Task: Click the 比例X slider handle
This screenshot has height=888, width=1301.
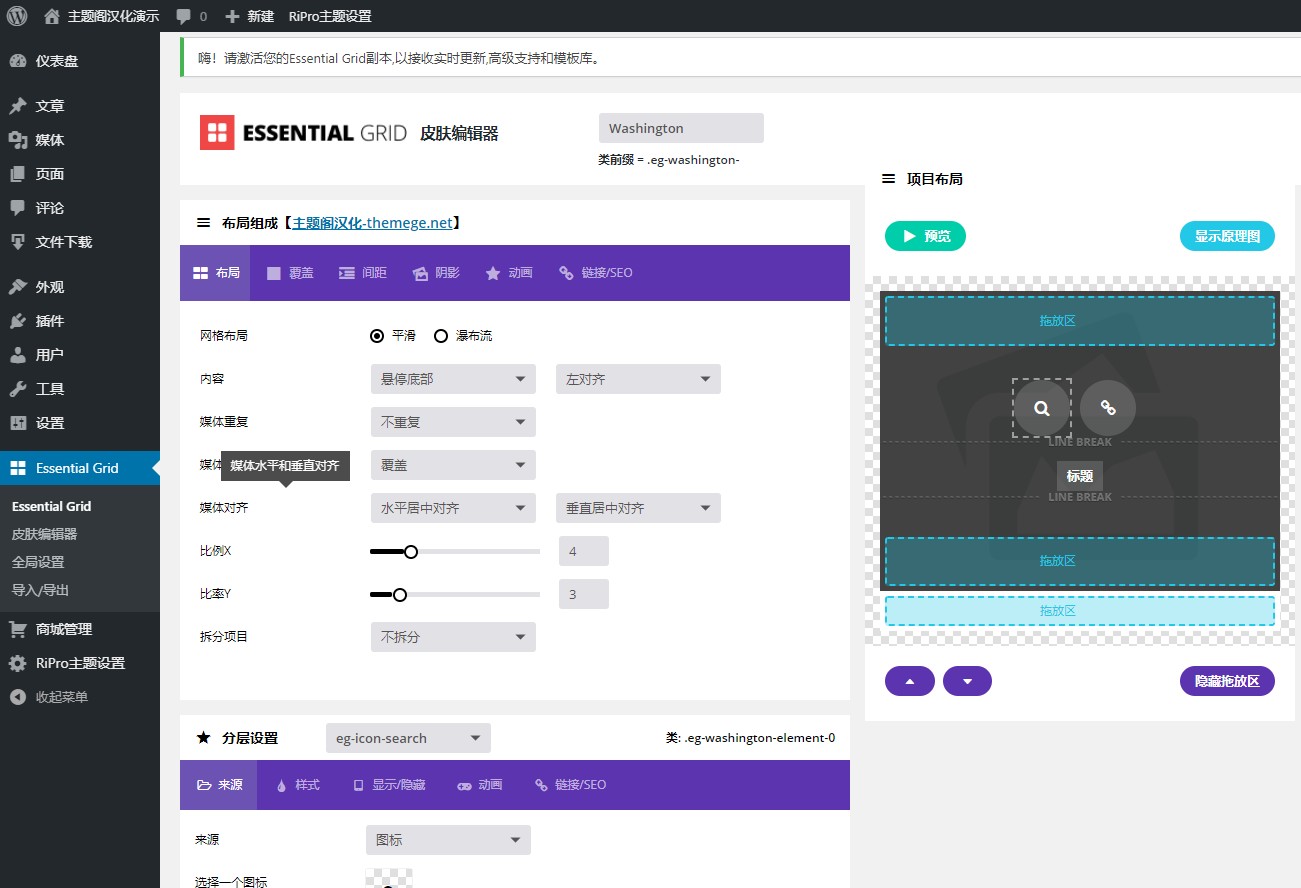Action: [410, 551]
